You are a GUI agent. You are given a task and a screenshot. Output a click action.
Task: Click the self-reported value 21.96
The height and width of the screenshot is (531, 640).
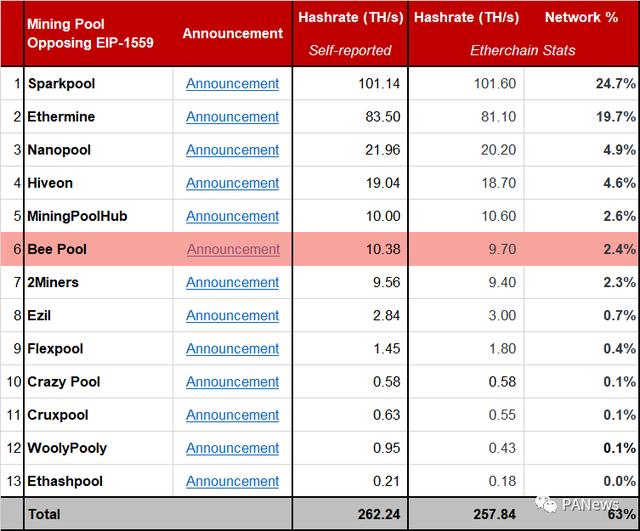(383, 150)
